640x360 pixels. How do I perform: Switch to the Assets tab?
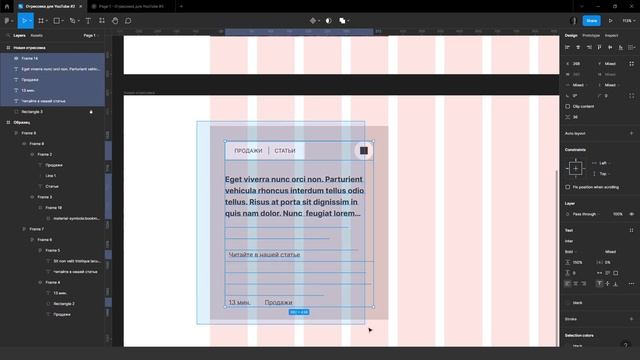click(36, 36)
